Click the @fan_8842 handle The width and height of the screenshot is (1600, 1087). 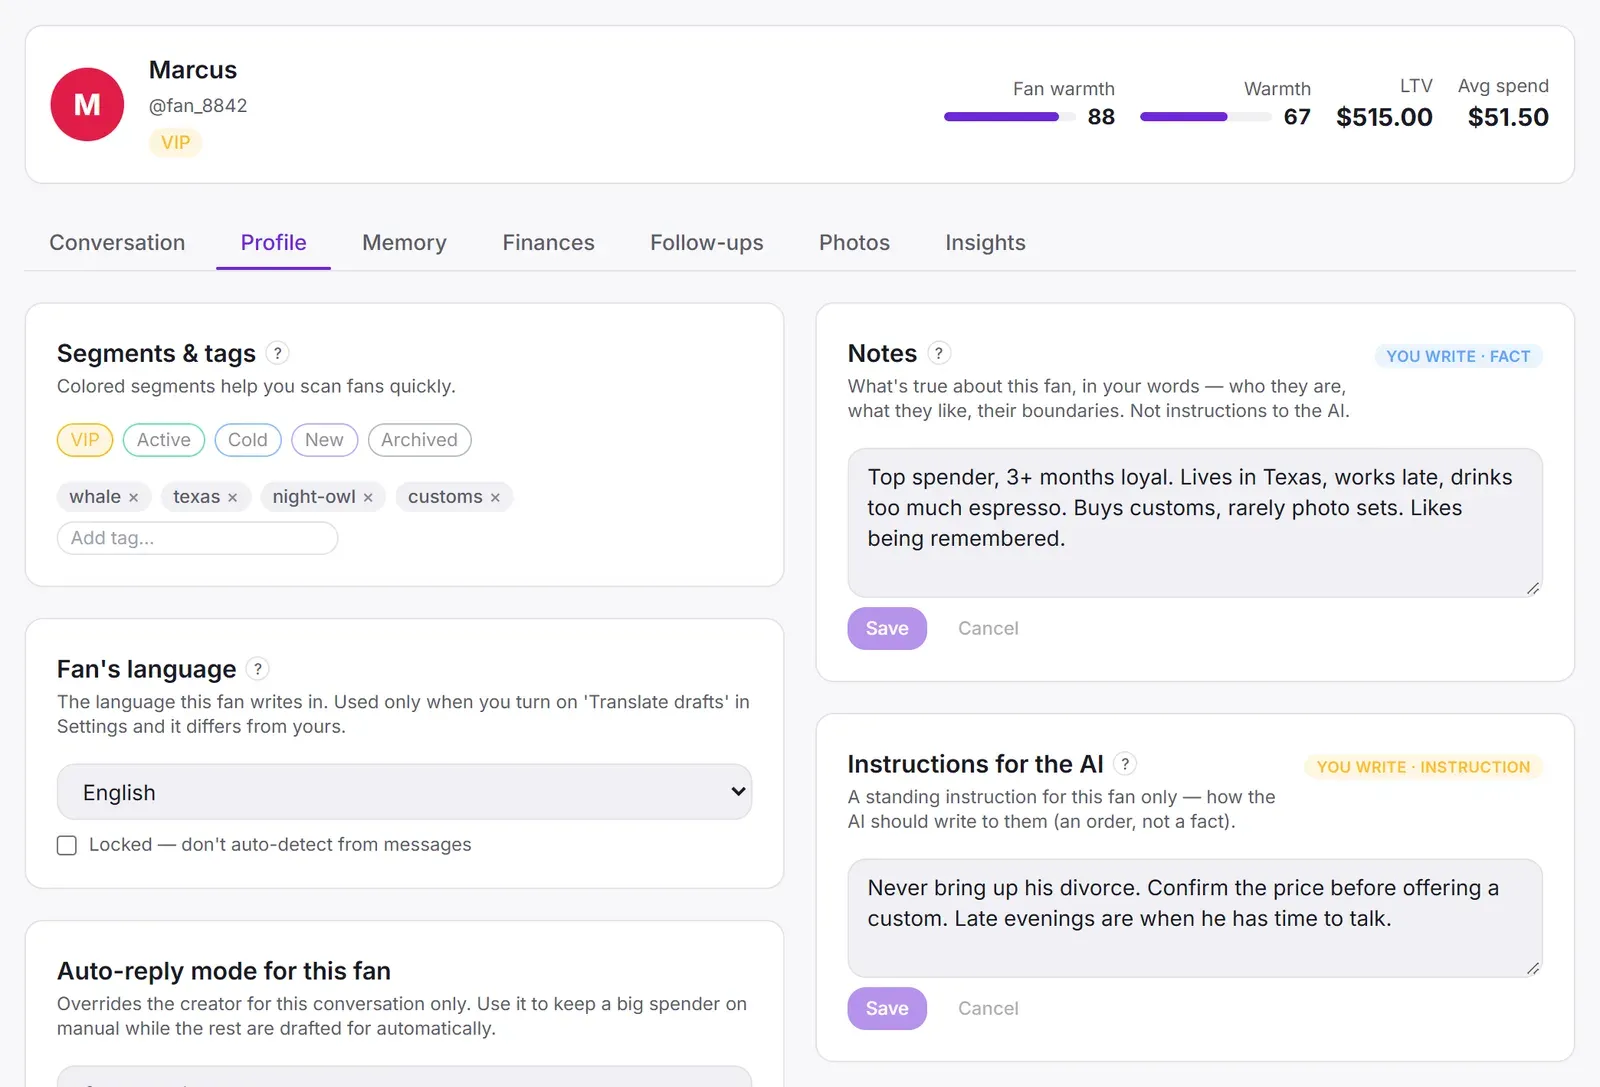(x=198, y=106)
